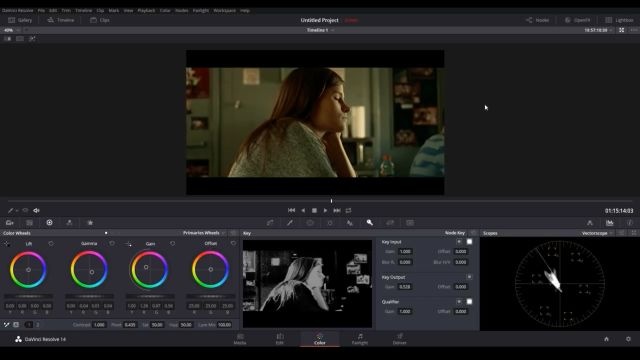The height and width of the screenshot is (360, 640).
Task: Toggle Qualifier matte white box
Action: click(469, 301)
